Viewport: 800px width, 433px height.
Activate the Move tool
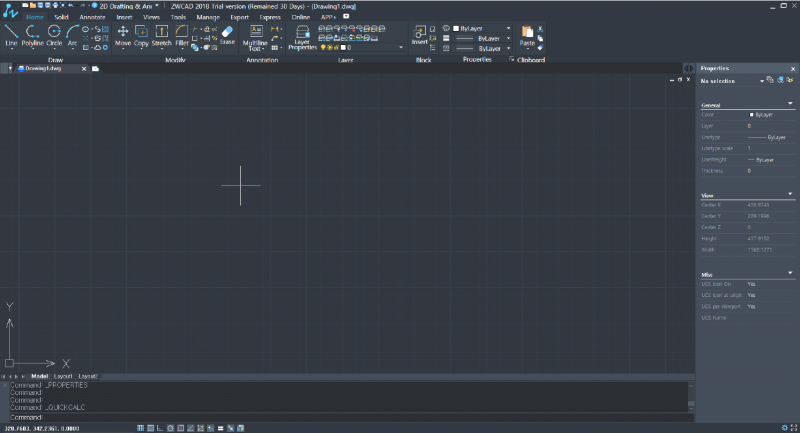coord(123,36)
